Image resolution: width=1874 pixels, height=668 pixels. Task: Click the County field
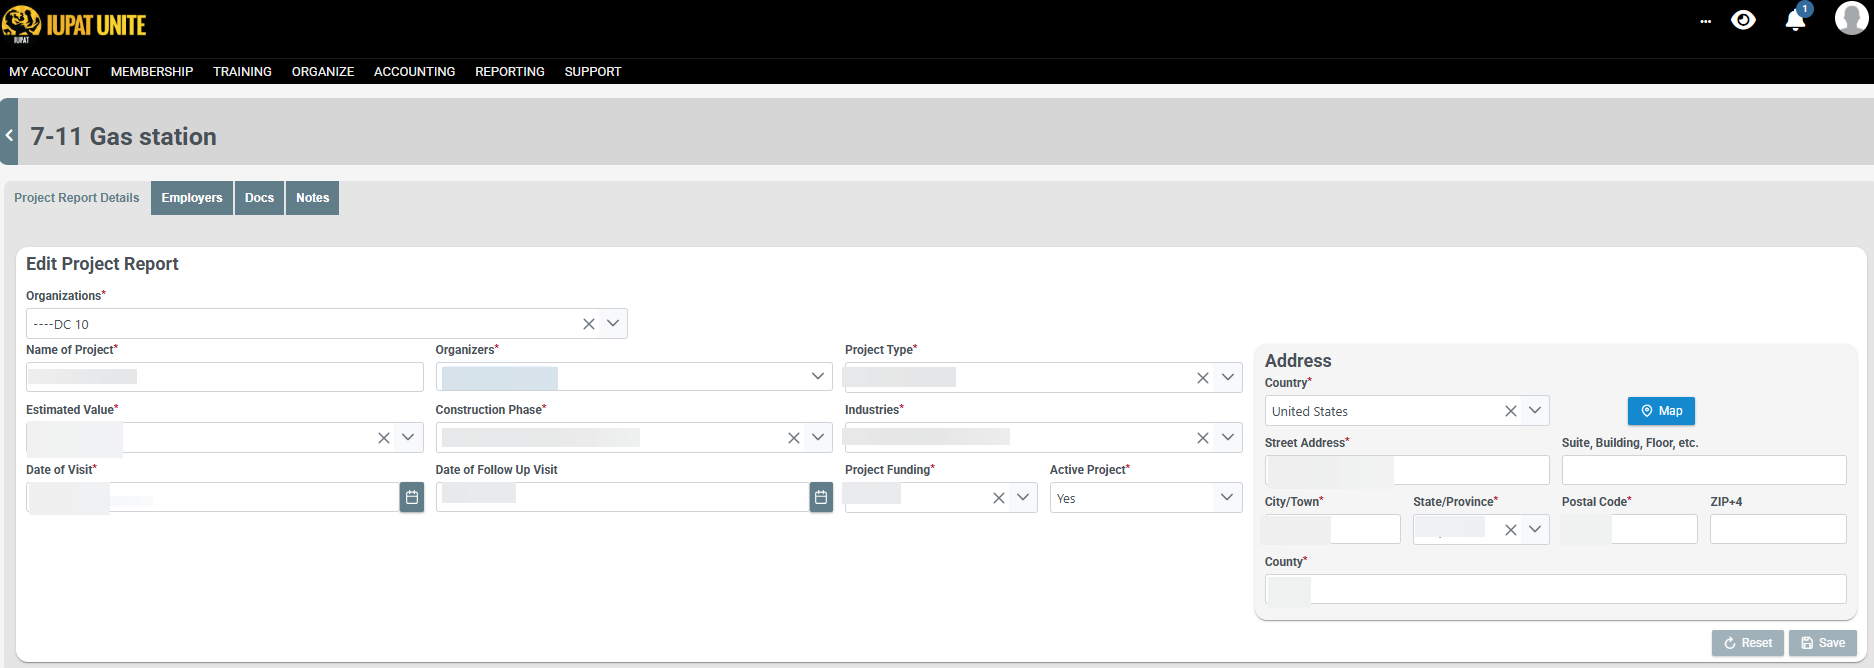(x=1556, y=589)
